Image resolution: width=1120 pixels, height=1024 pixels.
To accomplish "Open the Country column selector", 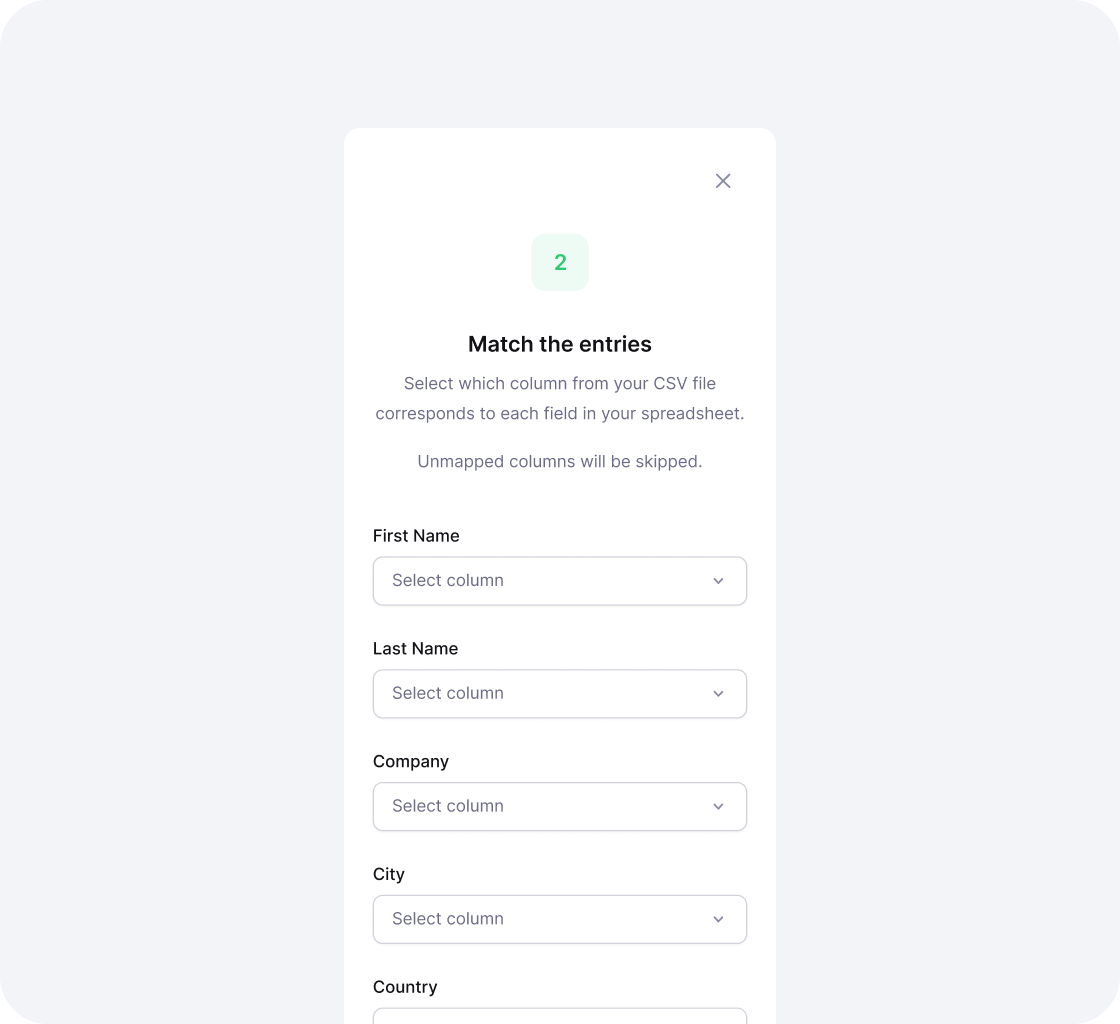I will (x=559, y=1018).
